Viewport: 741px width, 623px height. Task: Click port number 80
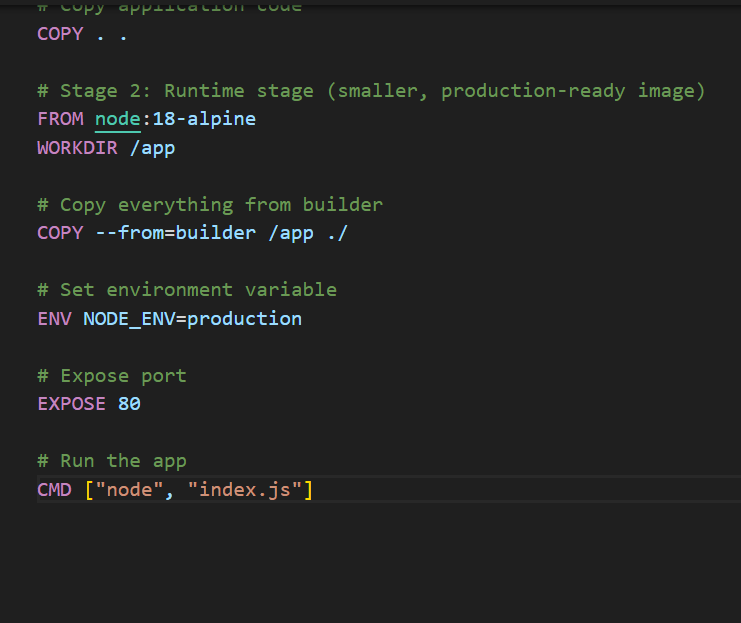click(x=129, y=404)
